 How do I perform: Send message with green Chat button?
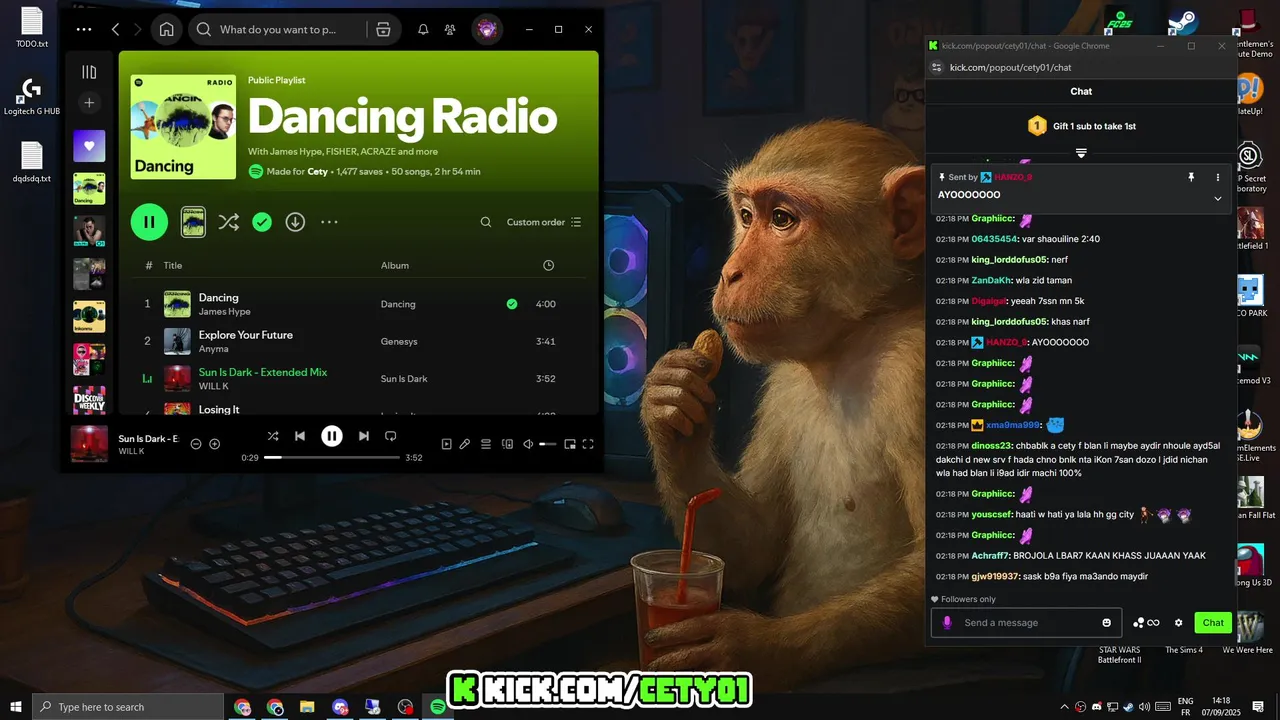click(x=1213, y=622)
